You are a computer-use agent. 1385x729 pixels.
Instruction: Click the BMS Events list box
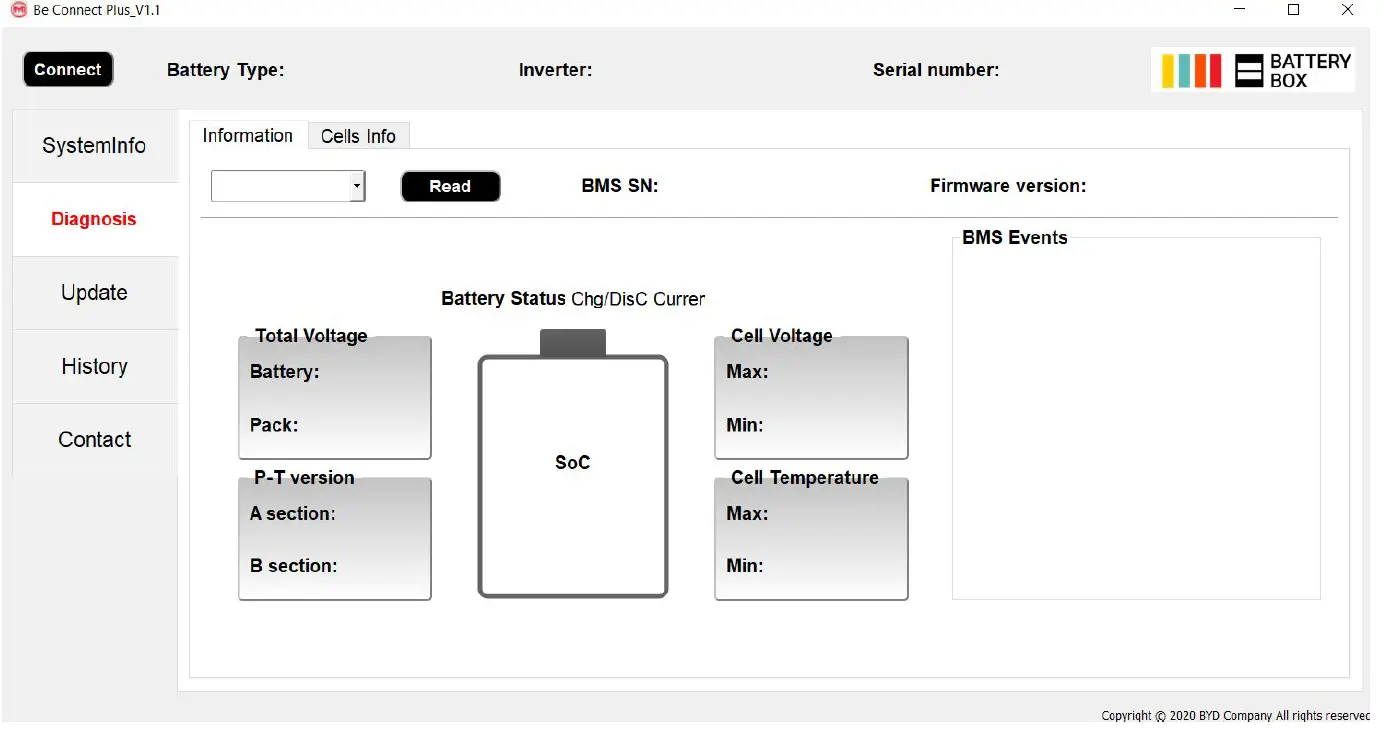(1135, 420)
